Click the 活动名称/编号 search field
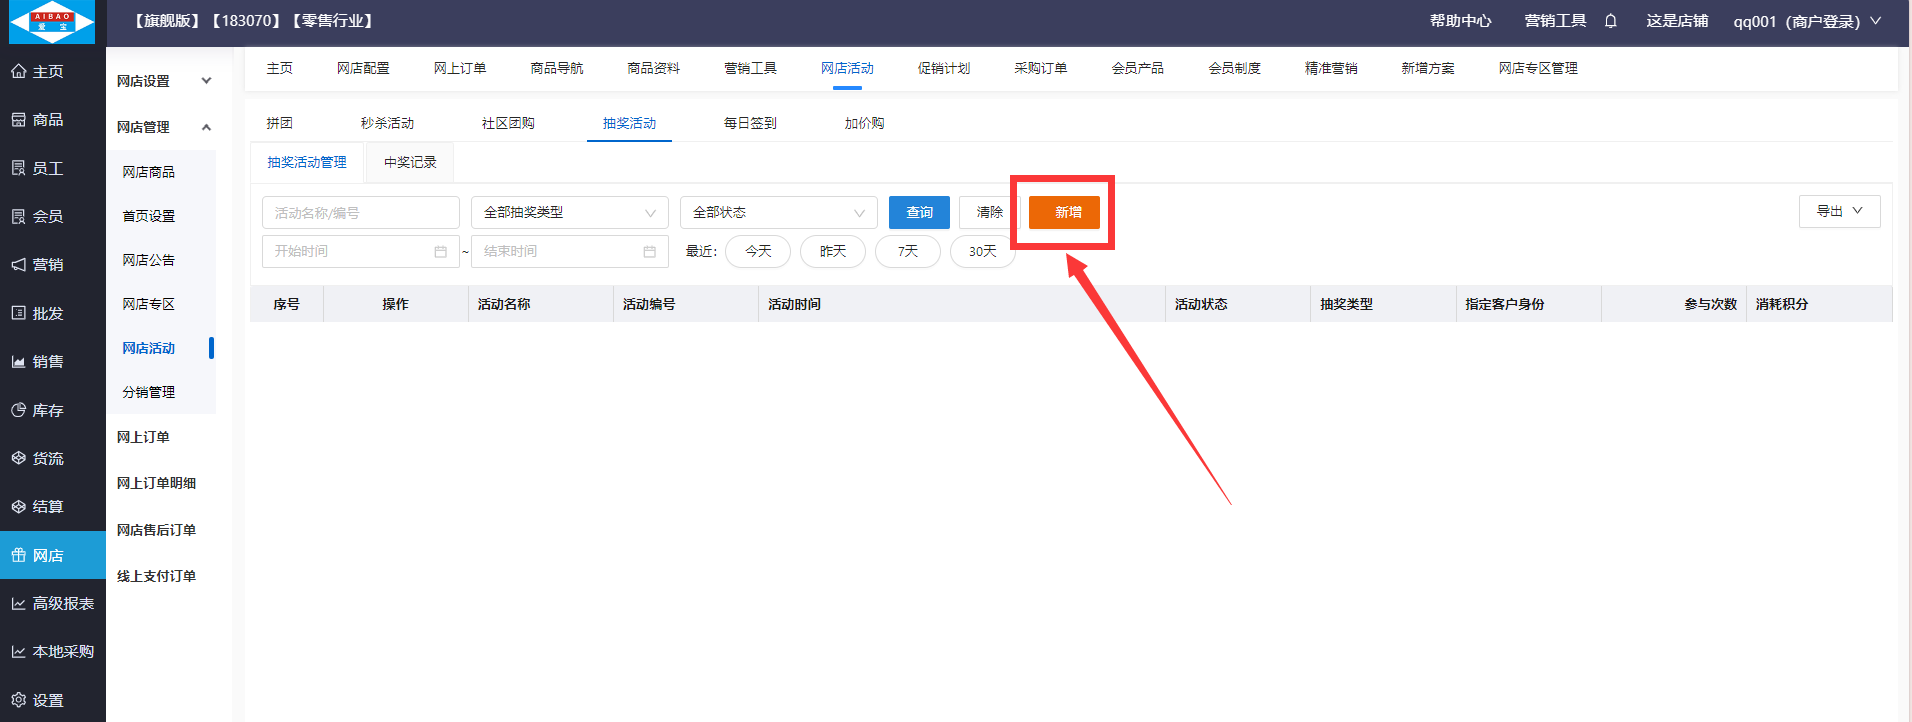 pos(360,213)
